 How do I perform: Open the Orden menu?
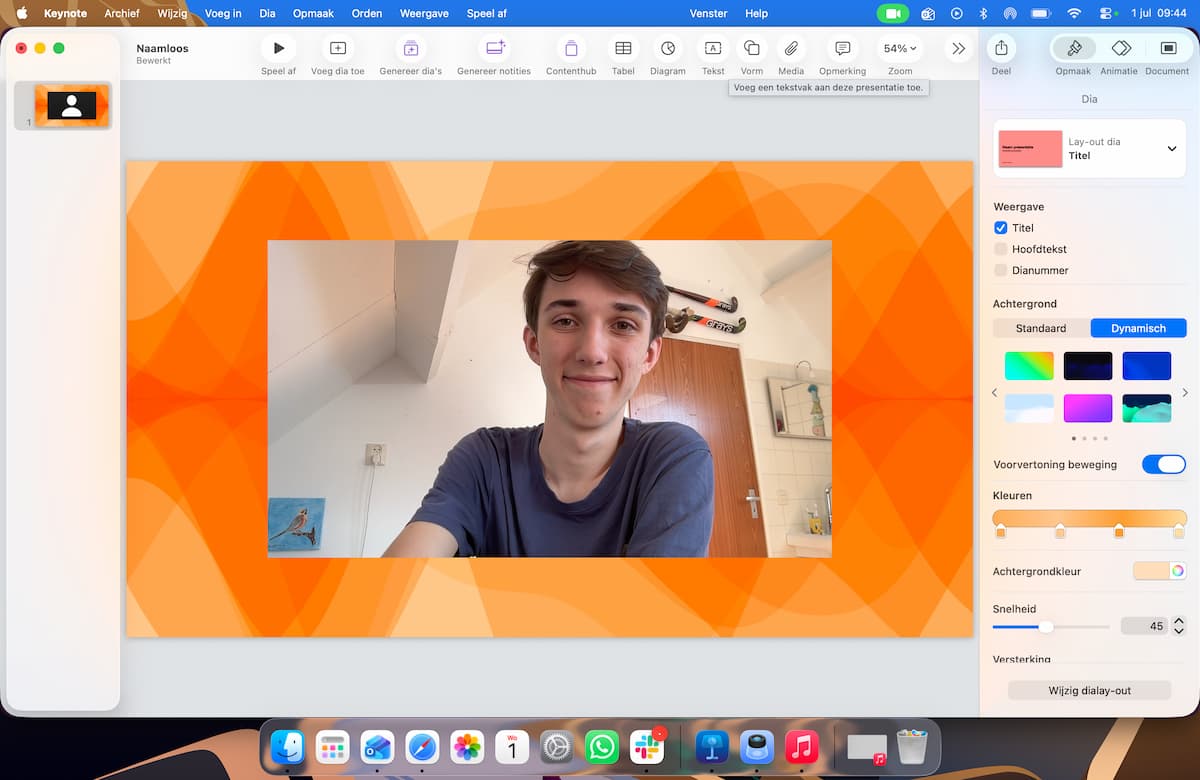pos(368,13)
